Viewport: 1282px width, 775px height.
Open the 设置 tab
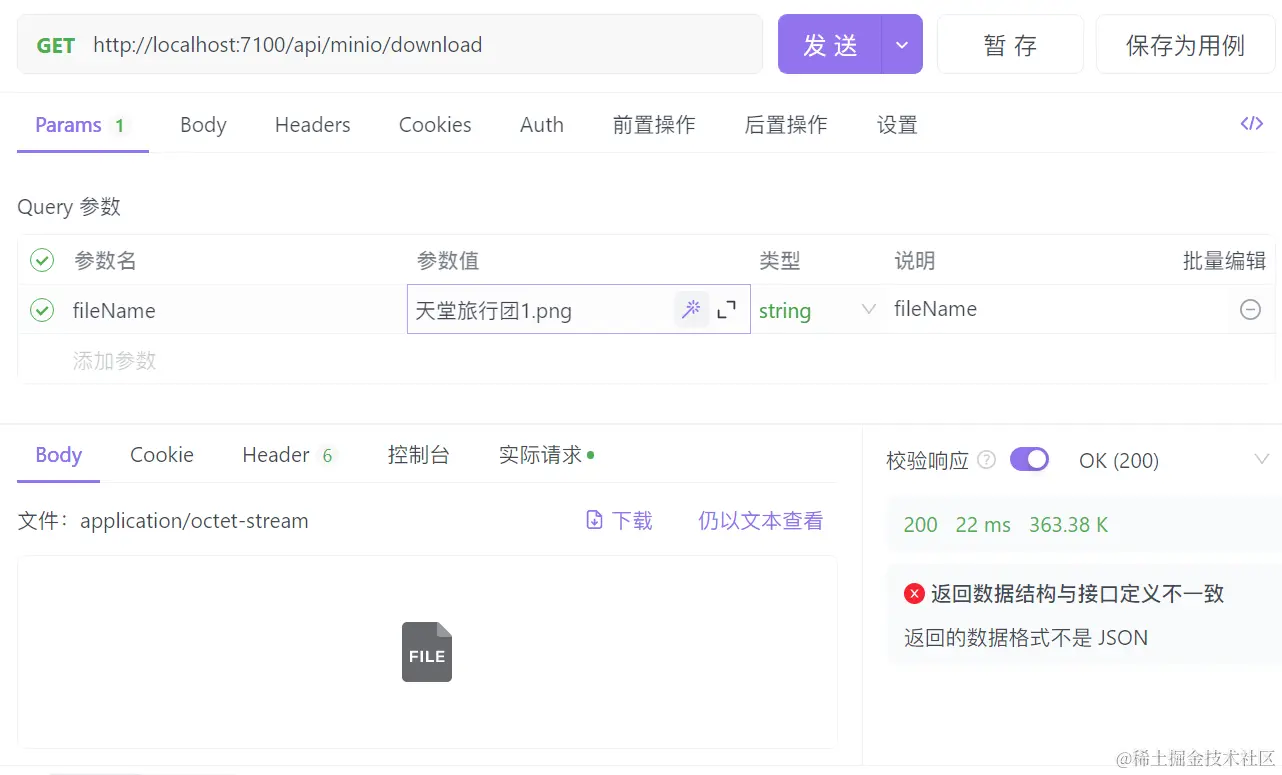coord(897,125)
